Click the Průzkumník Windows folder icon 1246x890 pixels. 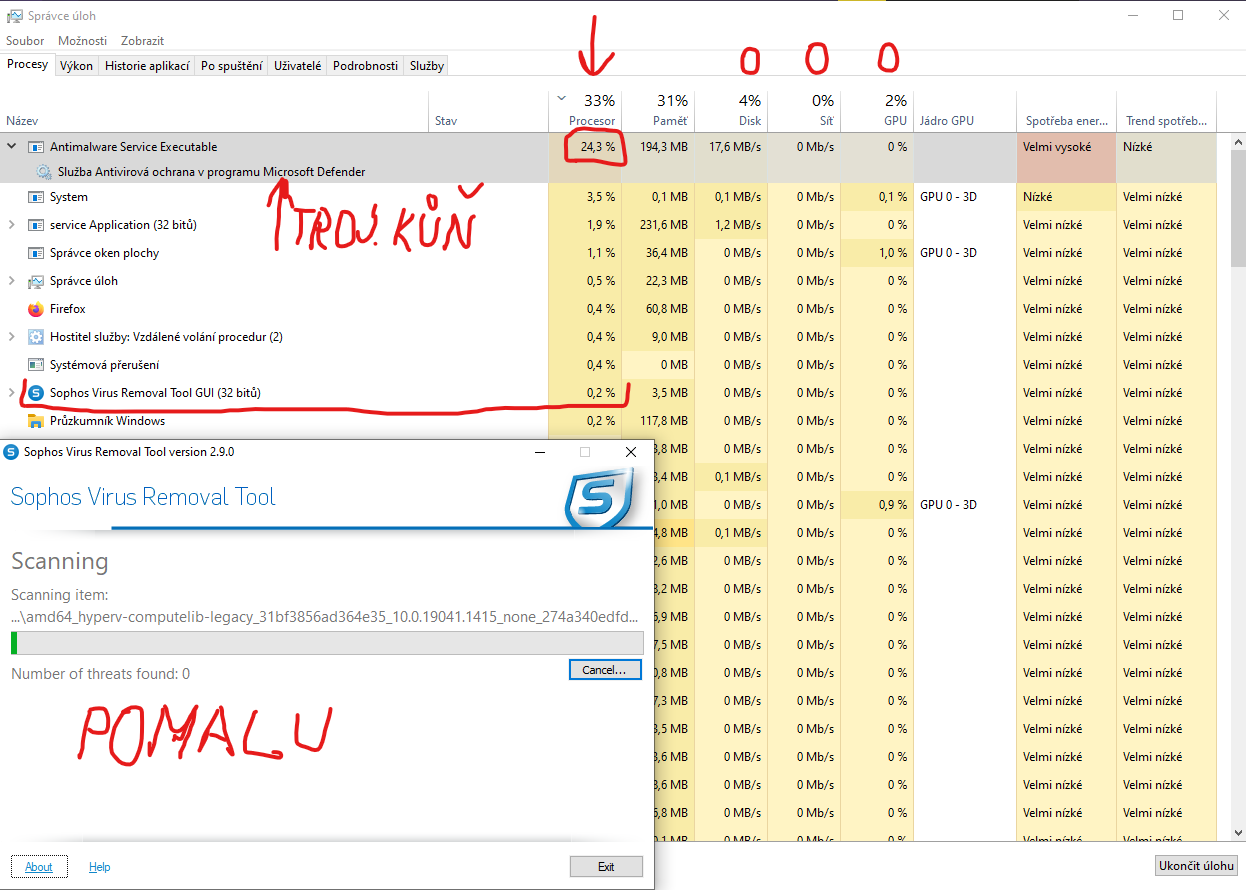pos(36,421)
